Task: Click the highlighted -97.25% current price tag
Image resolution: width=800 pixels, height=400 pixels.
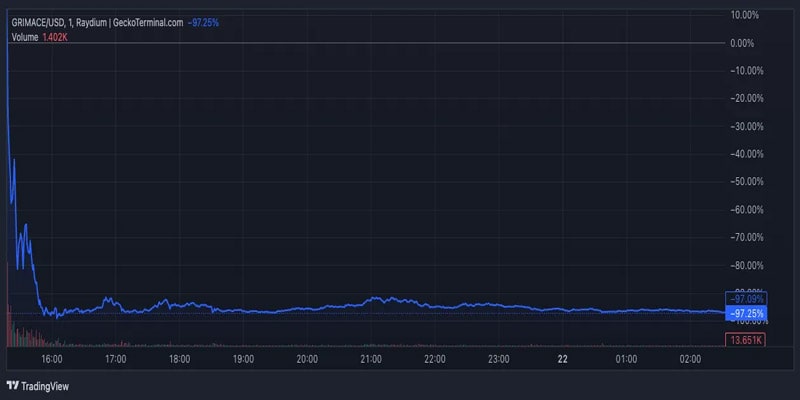Action: (746, 313)
